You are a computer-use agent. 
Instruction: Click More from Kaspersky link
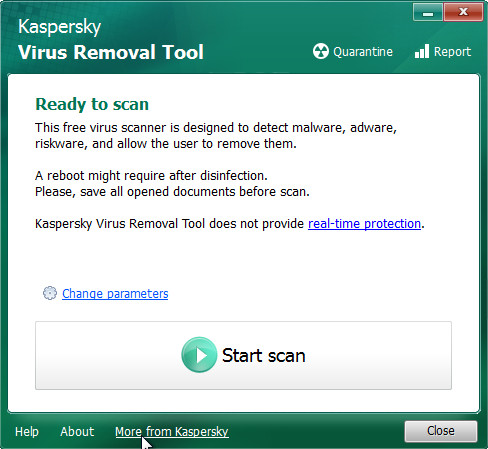(x=172, y=432)
